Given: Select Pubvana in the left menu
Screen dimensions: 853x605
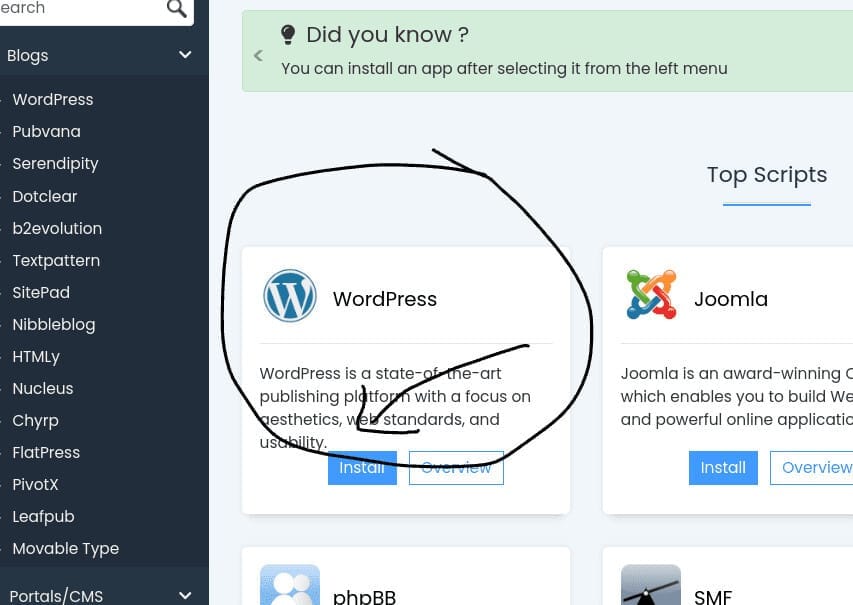Looking at the screenshot, I should click(x=46, y=132).
